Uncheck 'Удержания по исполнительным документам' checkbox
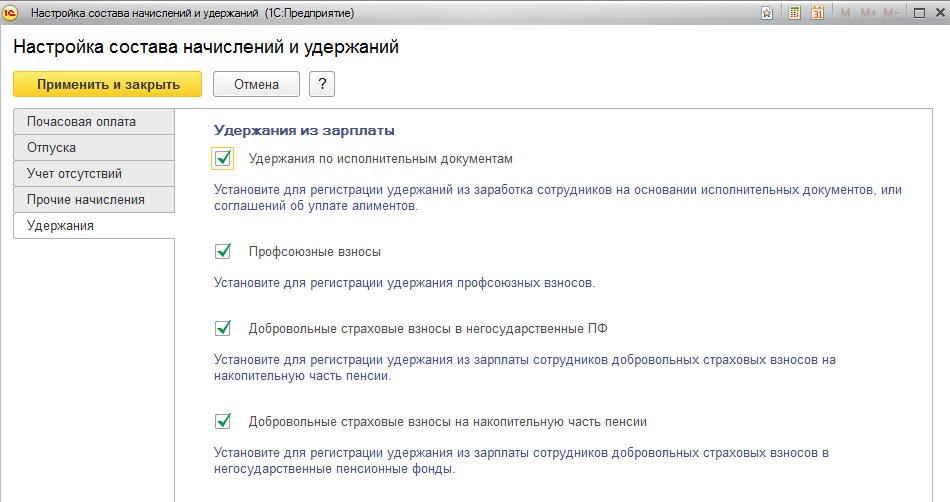Screen dimensions: 950x502 (223, 158)
